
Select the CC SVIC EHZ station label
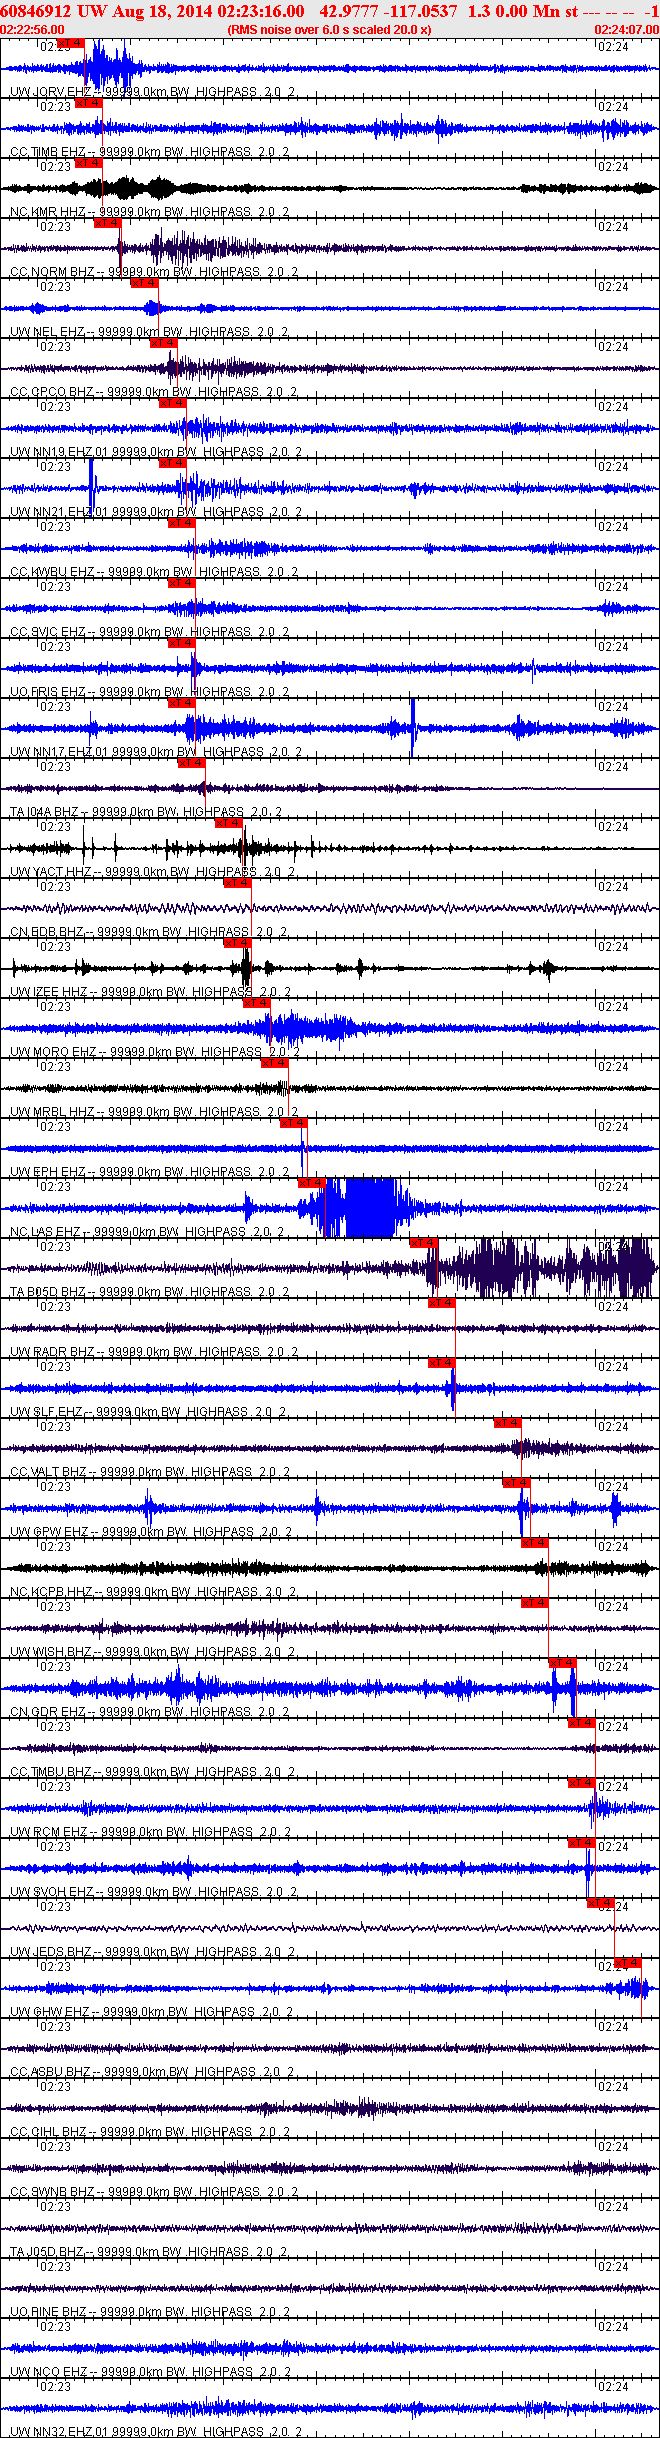point(48,632)
